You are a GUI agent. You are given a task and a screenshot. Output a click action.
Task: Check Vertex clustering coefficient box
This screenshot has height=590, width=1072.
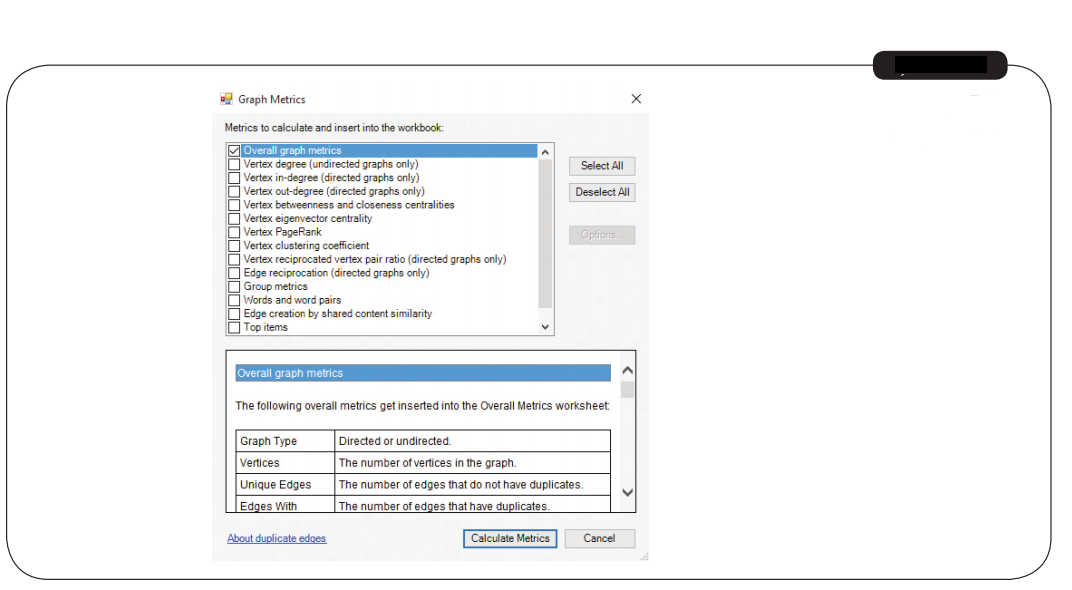234,246
